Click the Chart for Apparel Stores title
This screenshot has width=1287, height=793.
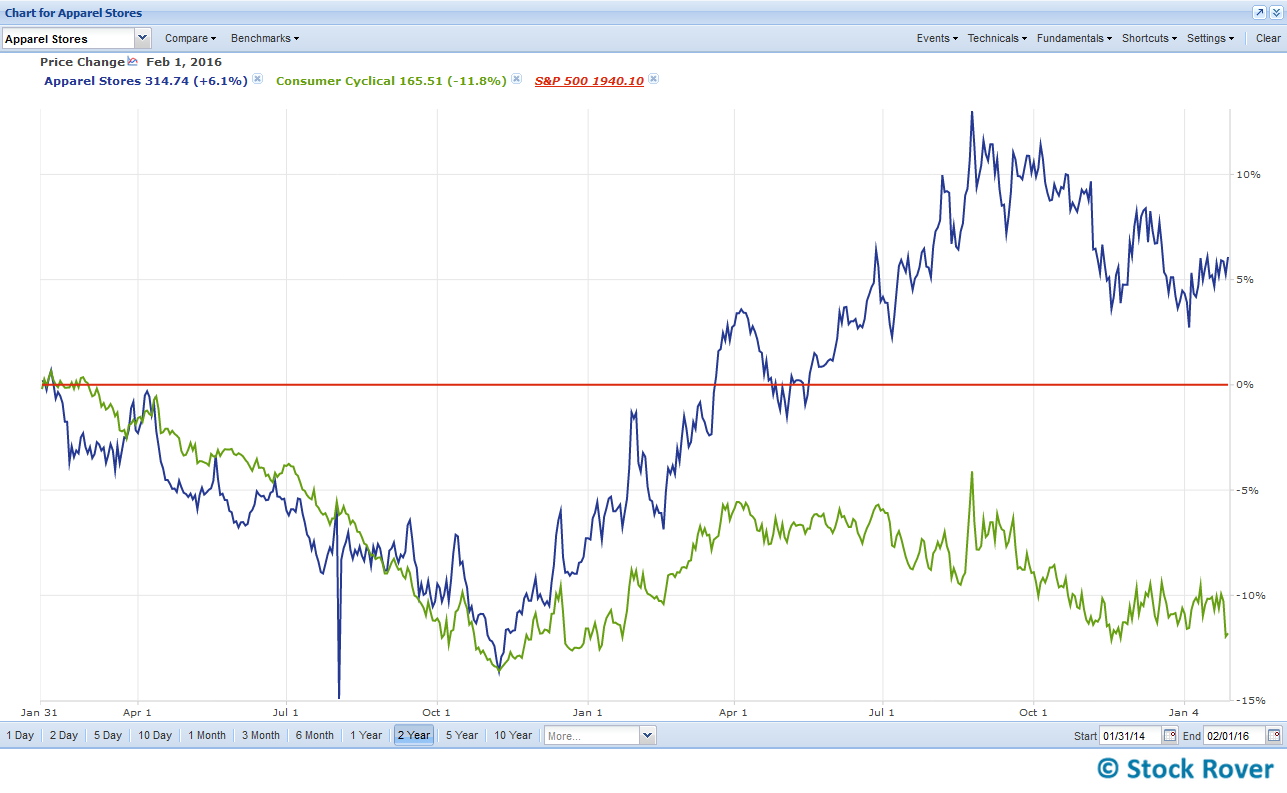73,13
